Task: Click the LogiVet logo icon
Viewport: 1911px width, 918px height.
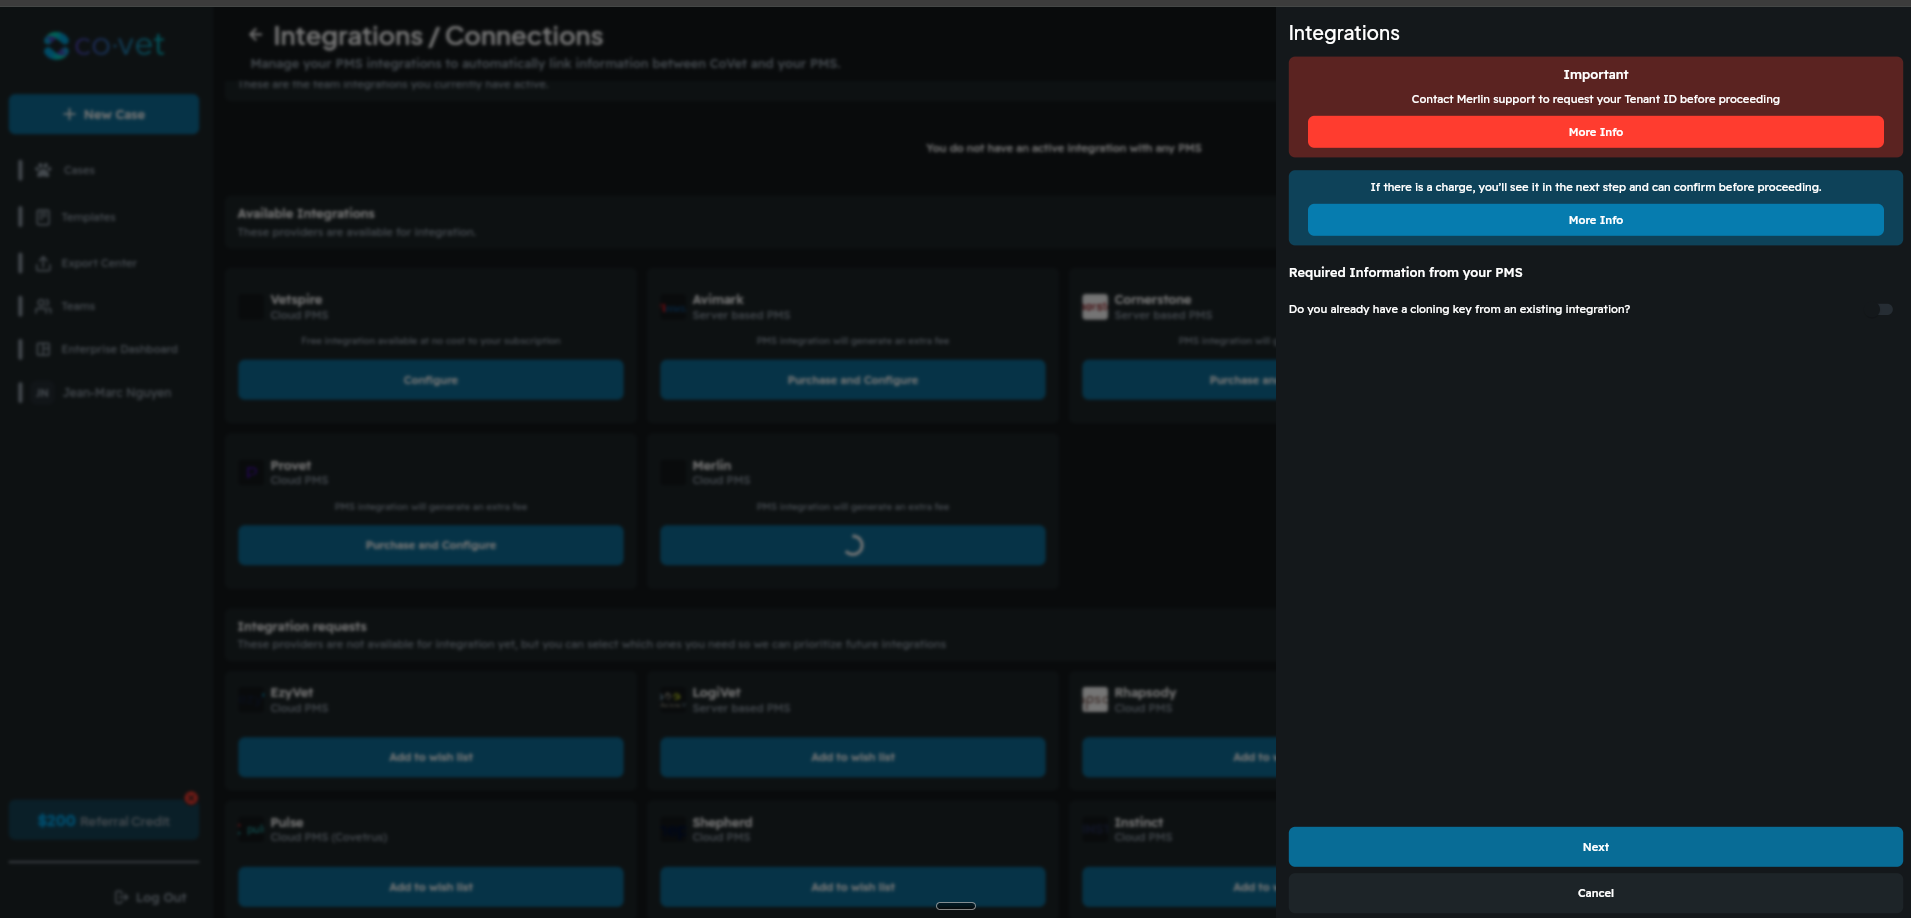Action: pyautogui.click(x=673, y=700)
